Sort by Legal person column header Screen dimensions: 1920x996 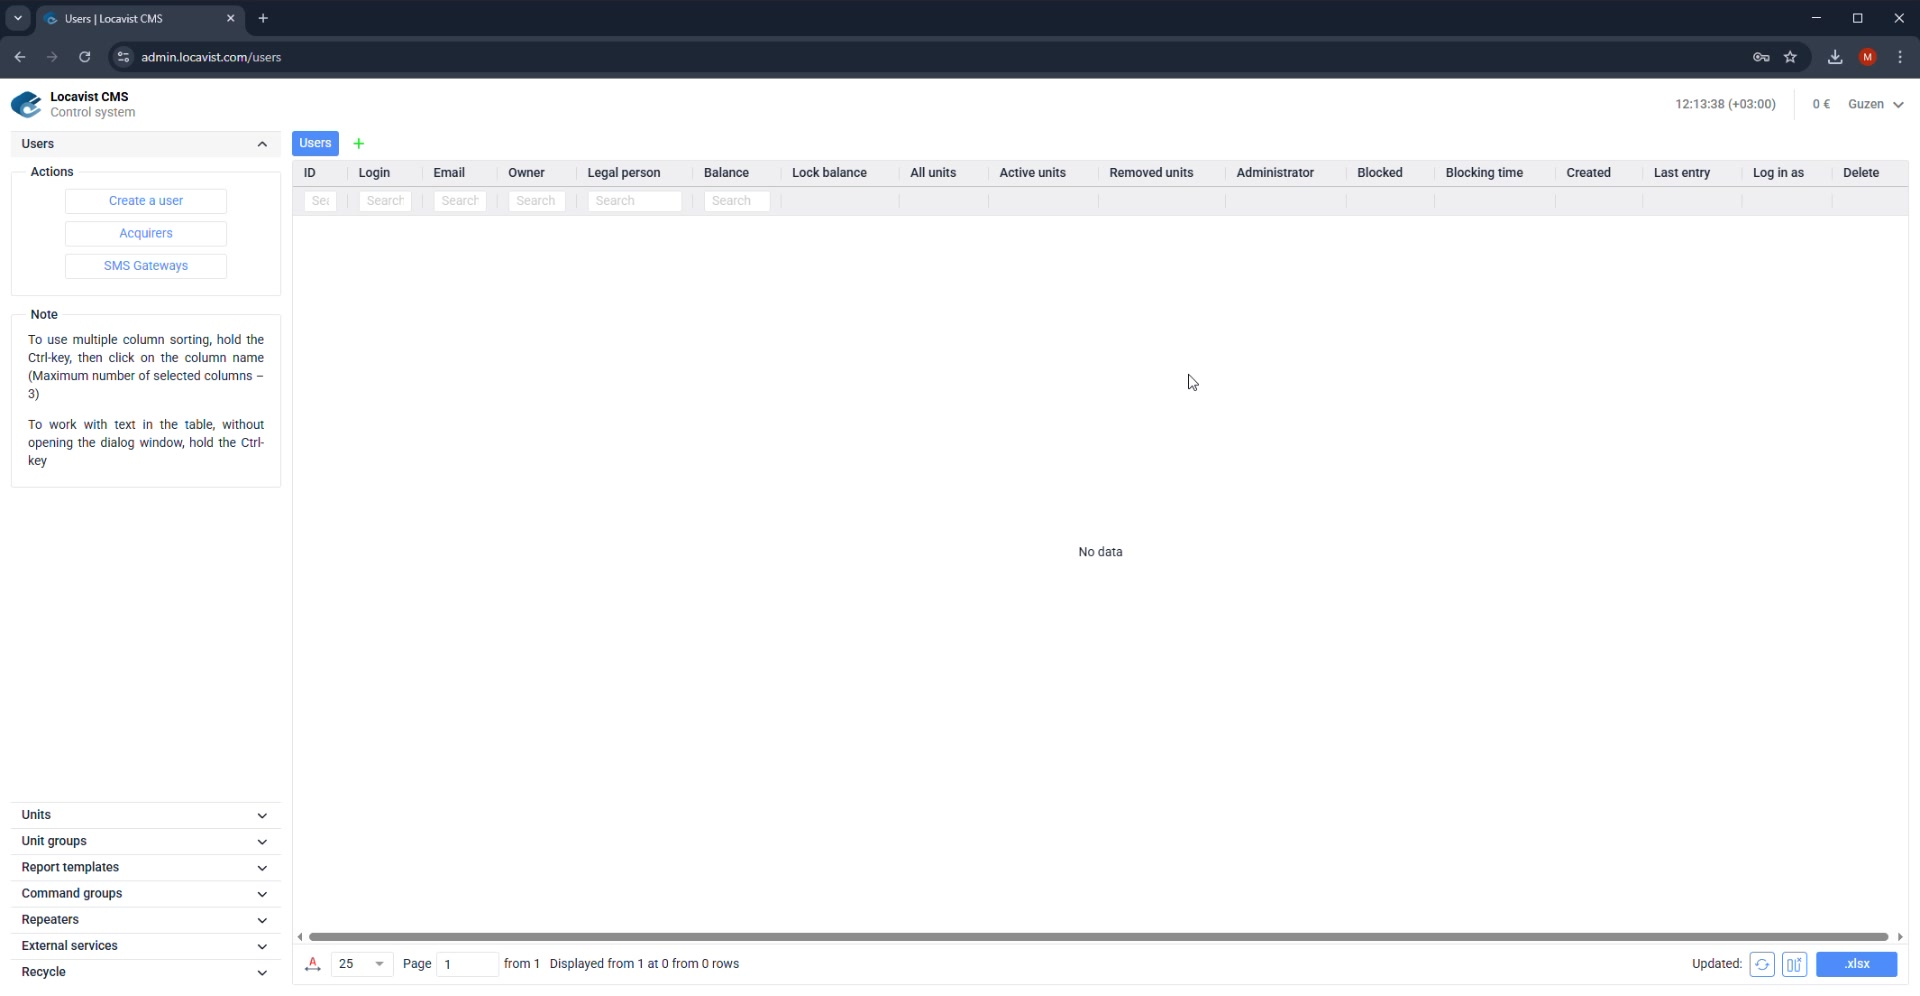click(624, 173)
